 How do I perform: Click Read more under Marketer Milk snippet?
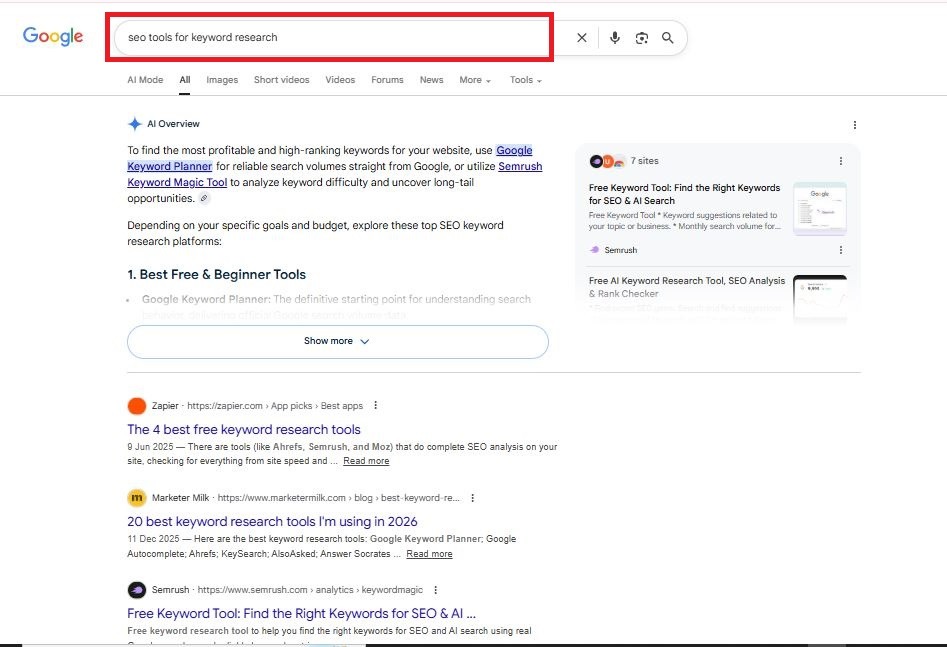click(x=429, y=554)
